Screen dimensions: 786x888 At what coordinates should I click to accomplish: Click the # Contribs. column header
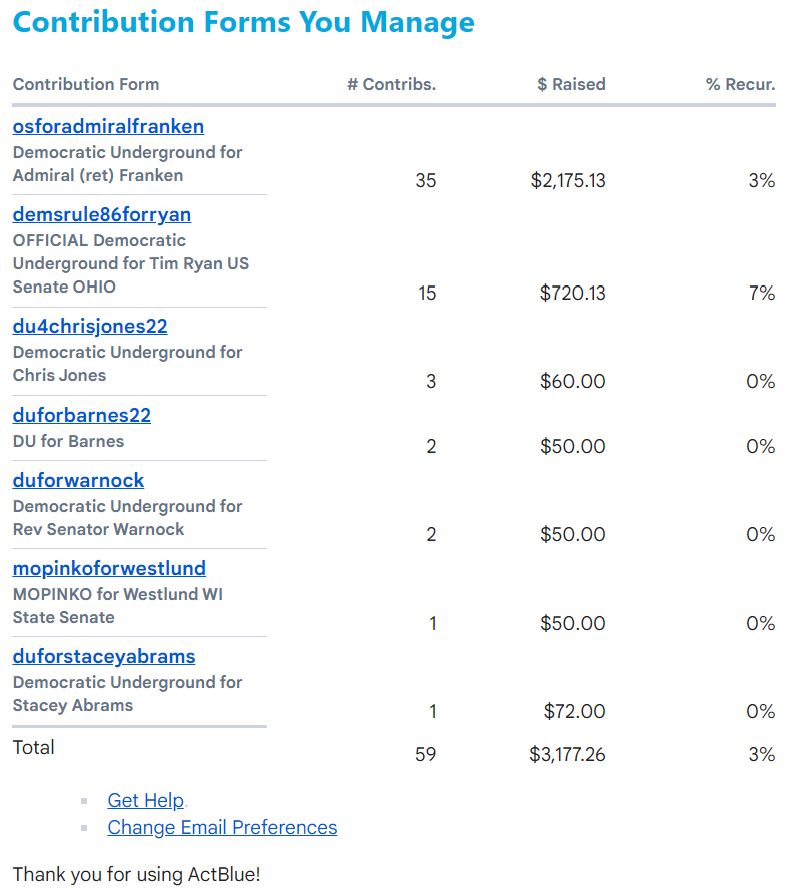click(391, 84)
